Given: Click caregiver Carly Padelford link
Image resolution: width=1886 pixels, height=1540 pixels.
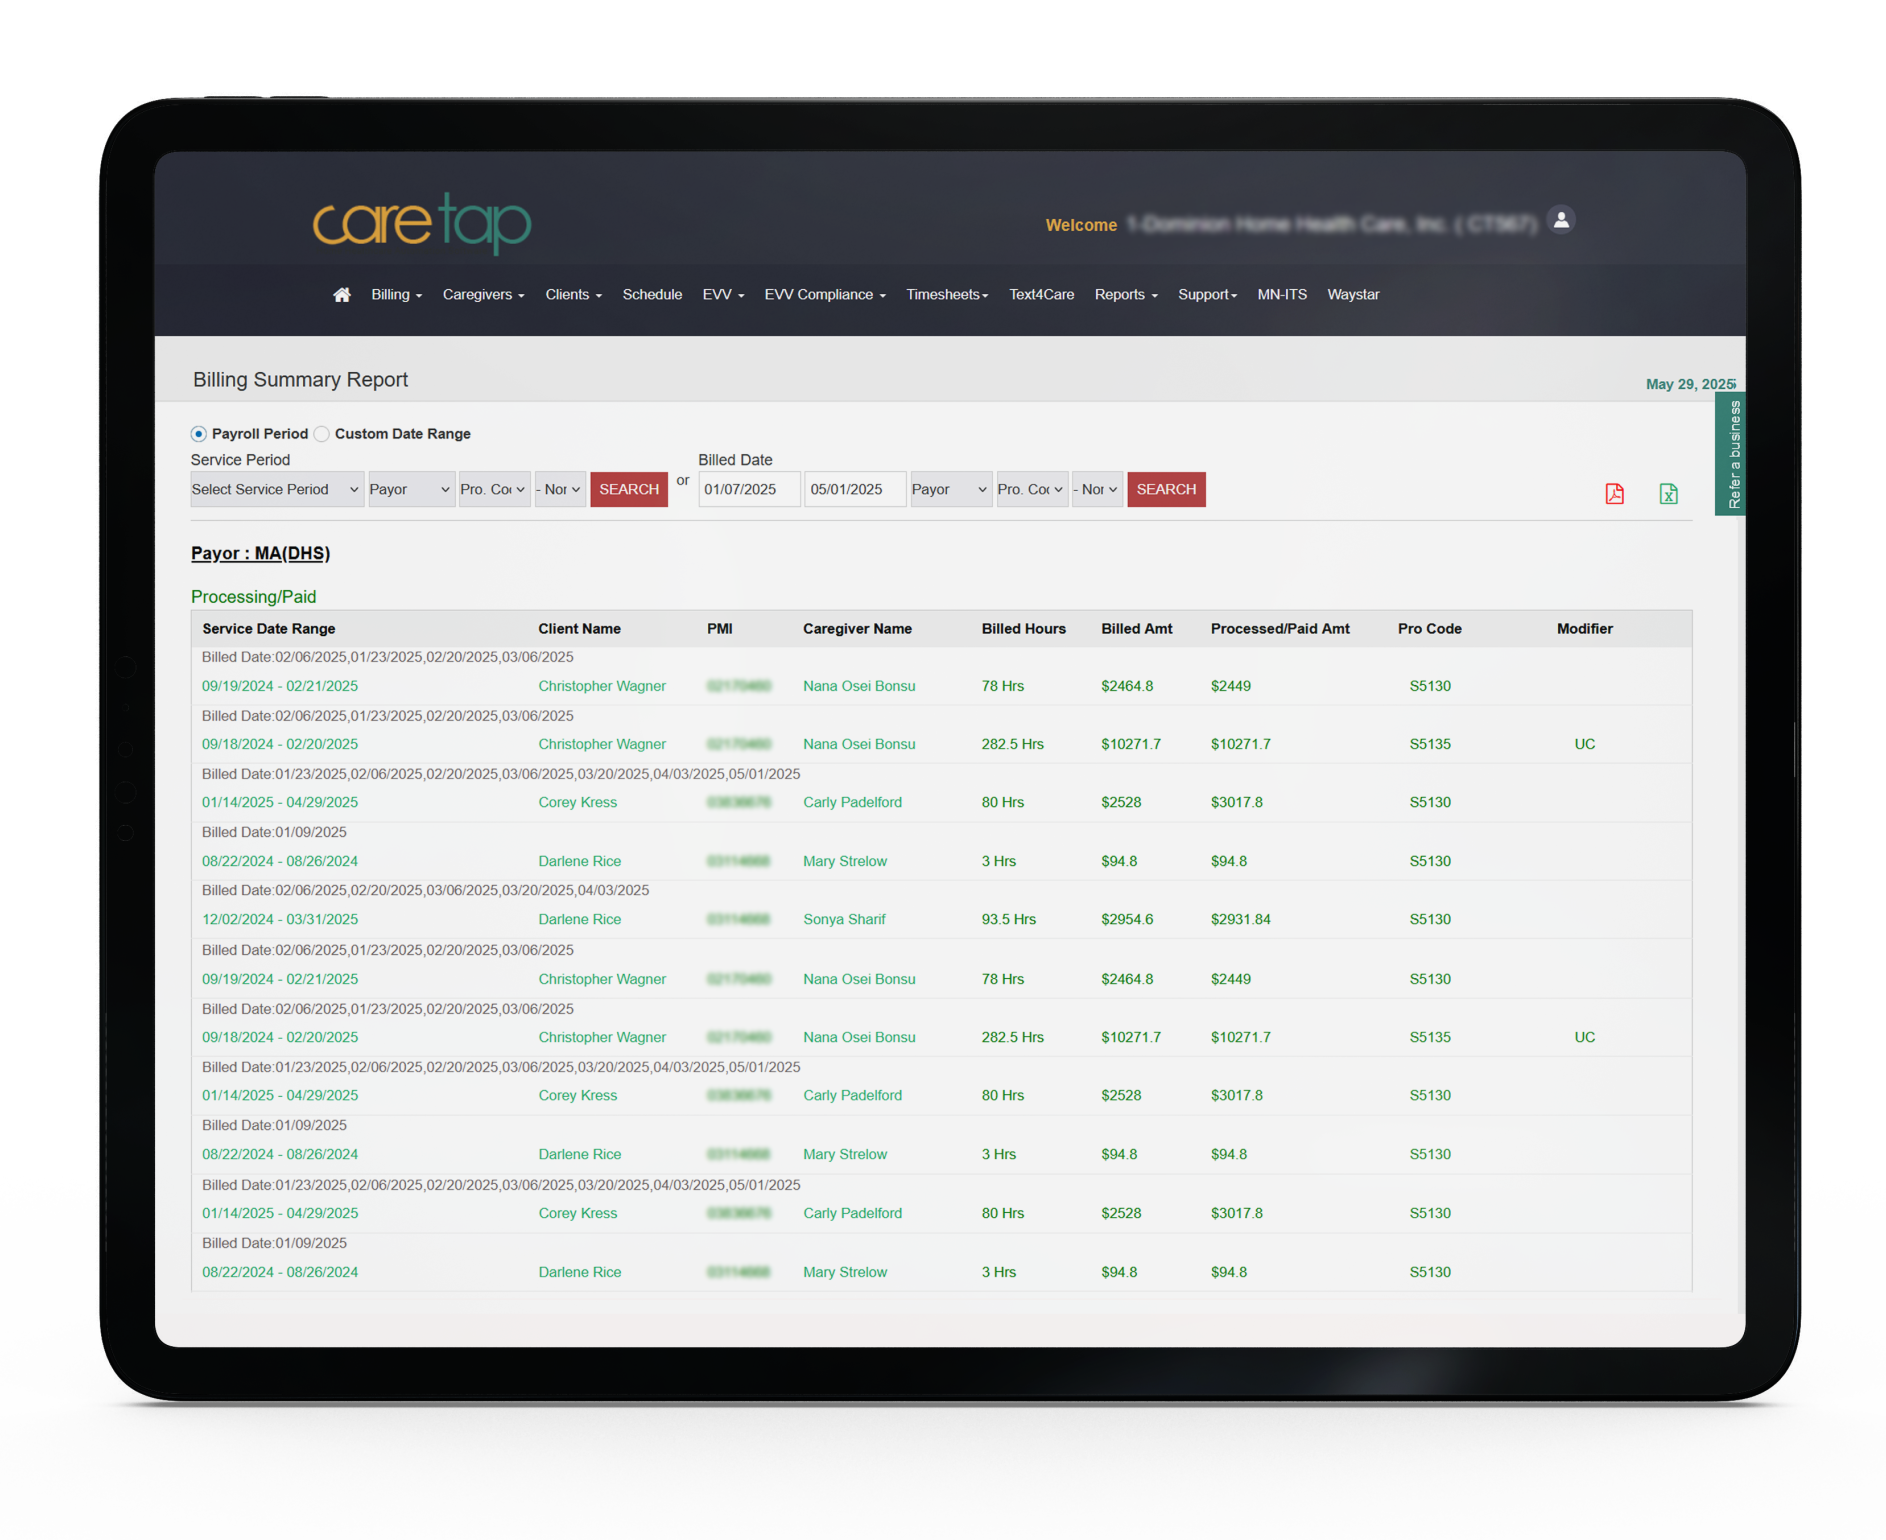Looking at the screenshot, I should click(852, 802).
